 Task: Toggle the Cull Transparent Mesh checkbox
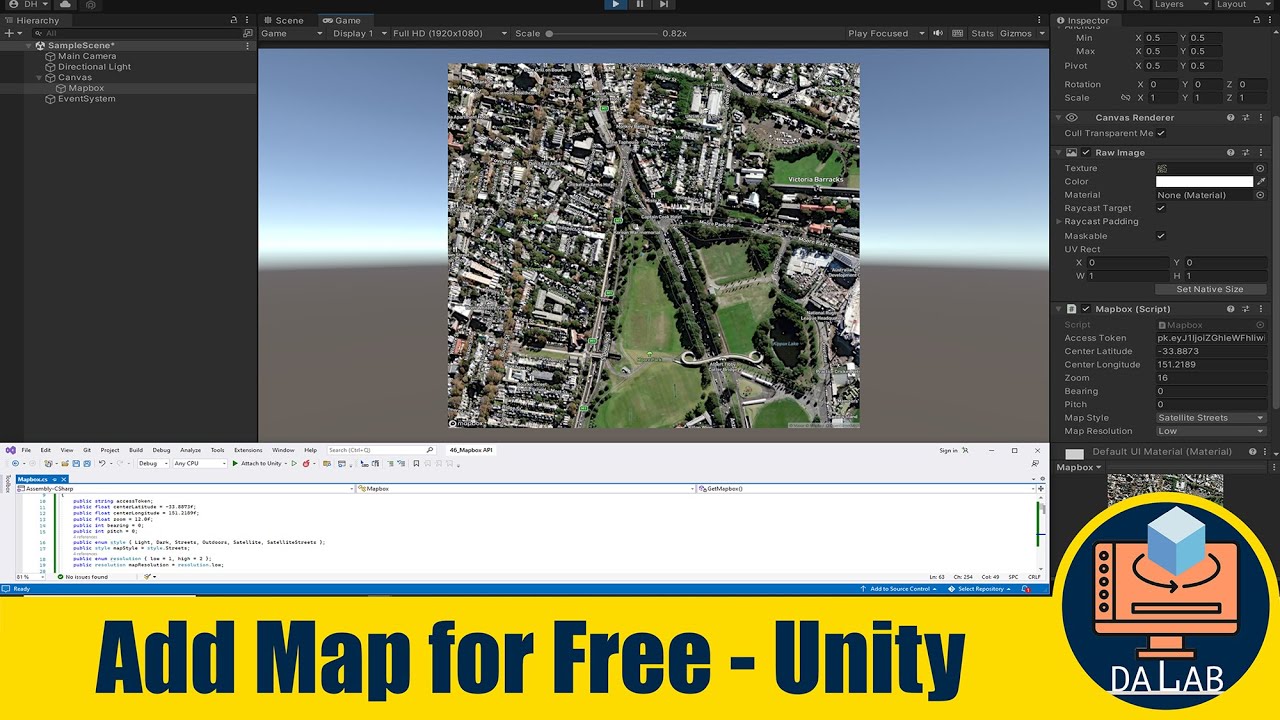click(x=1161, y=133)
